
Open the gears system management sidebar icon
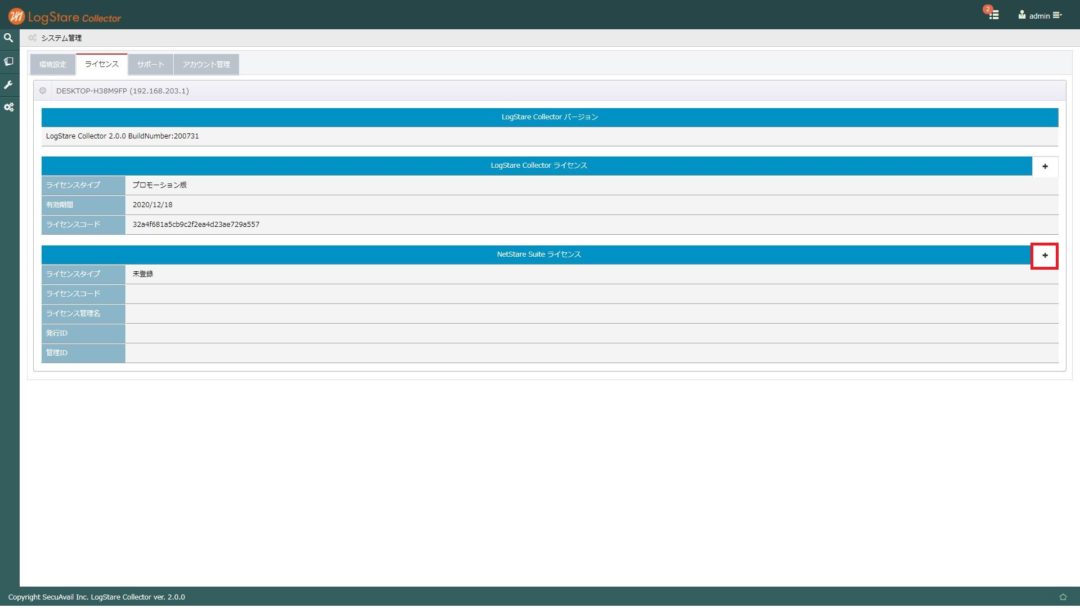(x=8, y=107)
